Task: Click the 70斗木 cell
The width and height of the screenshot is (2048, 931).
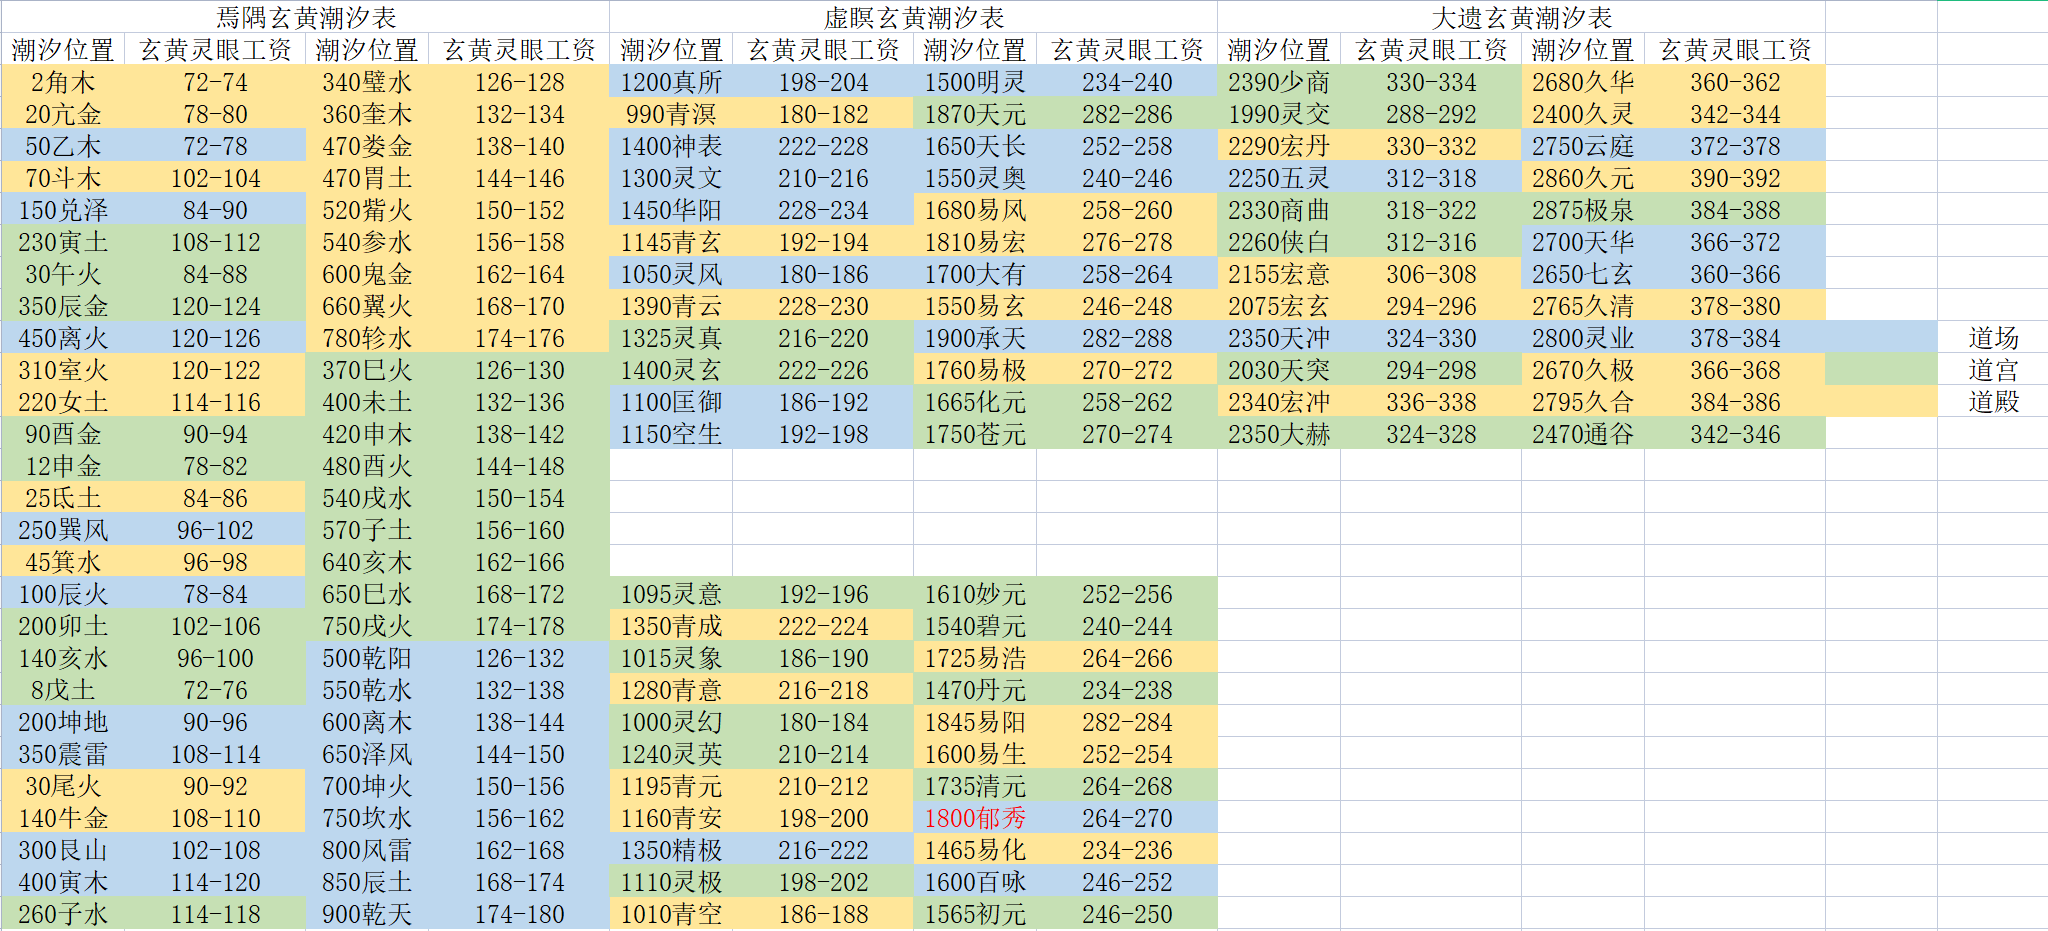Action: pos(63,177)
